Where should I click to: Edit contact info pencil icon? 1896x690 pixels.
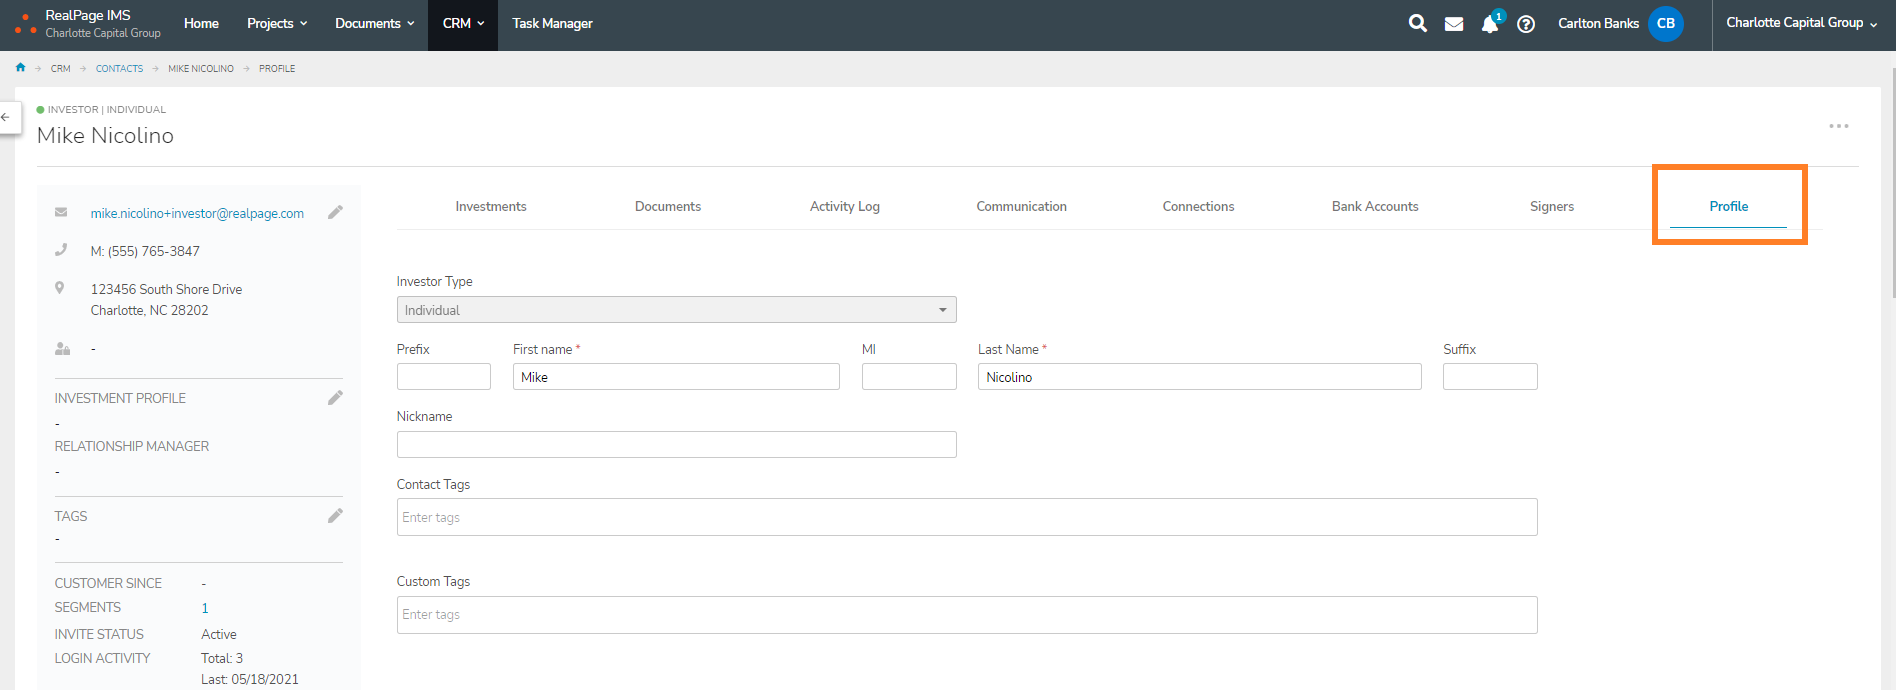coord(336,212)
